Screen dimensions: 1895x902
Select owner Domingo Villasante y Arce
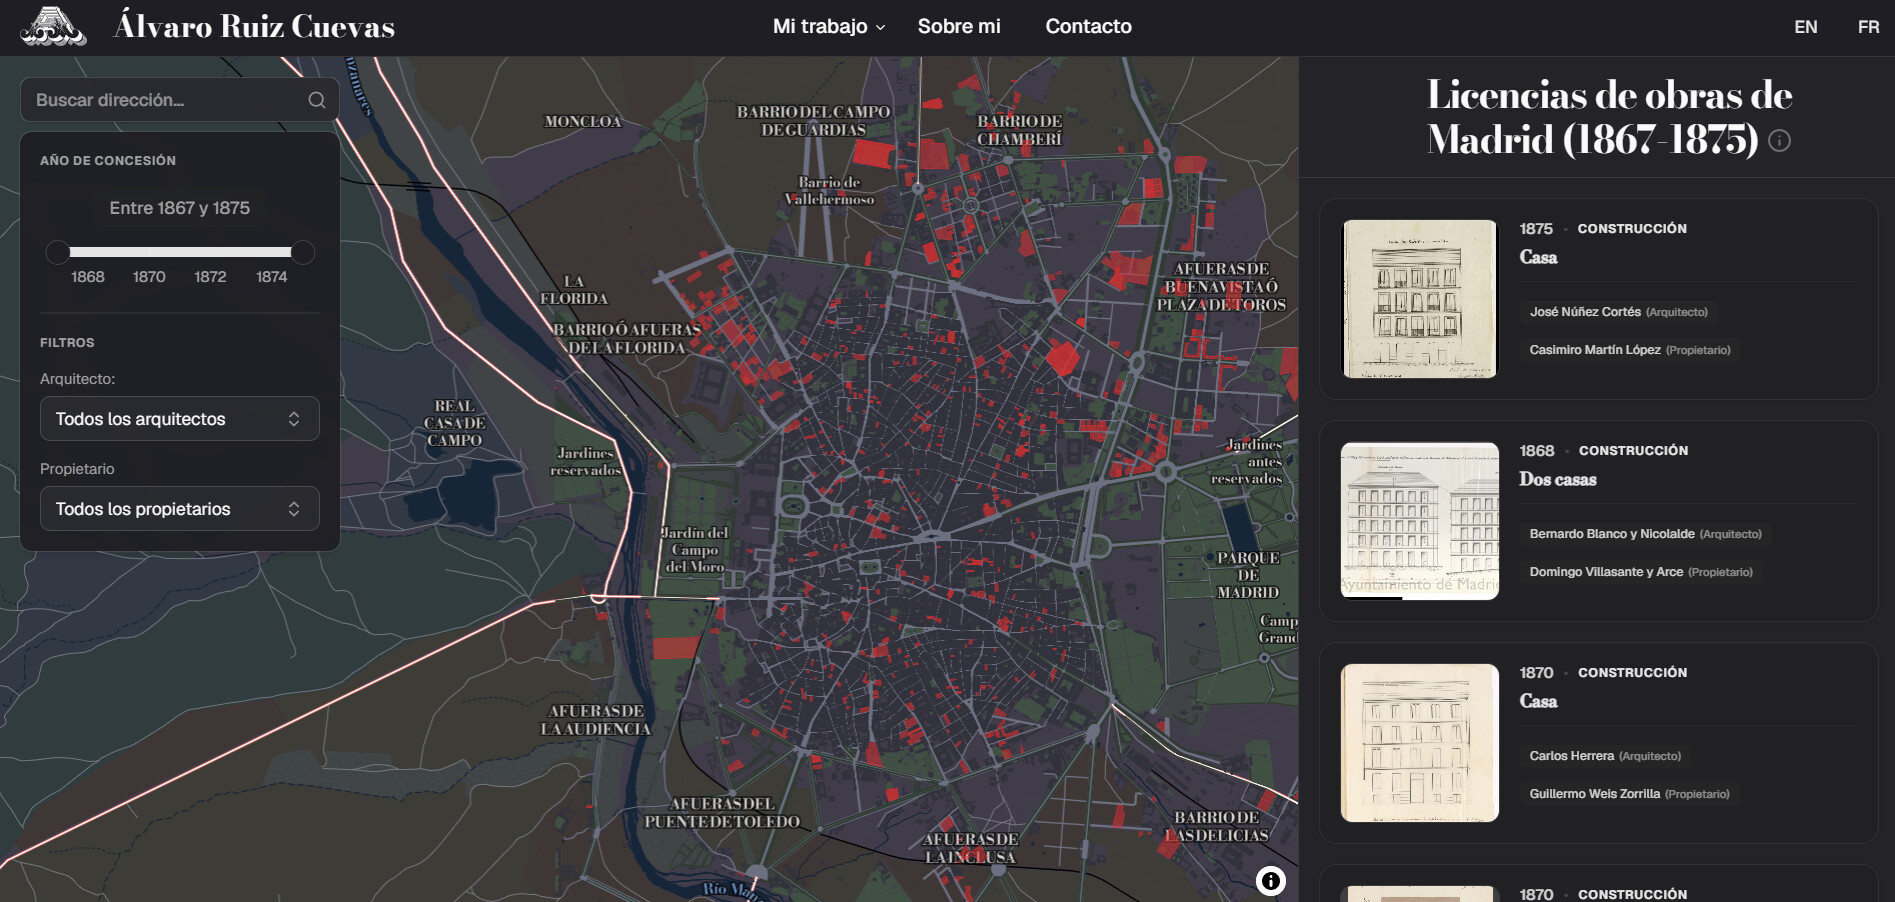pos(1640,572)
